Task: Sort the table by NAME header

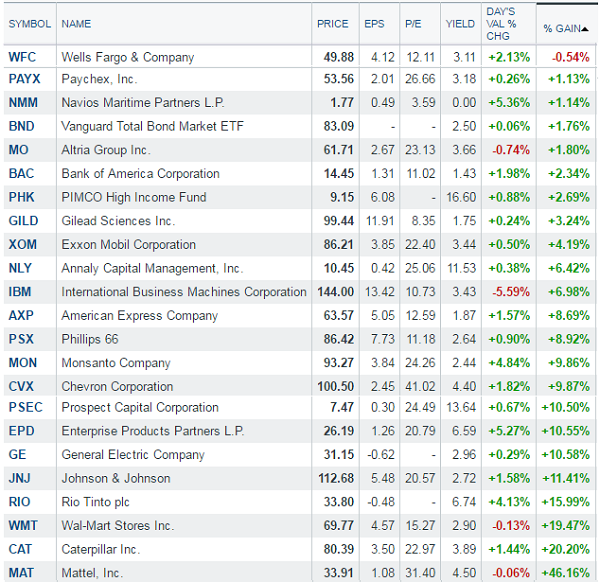Action: pos(76,24)
